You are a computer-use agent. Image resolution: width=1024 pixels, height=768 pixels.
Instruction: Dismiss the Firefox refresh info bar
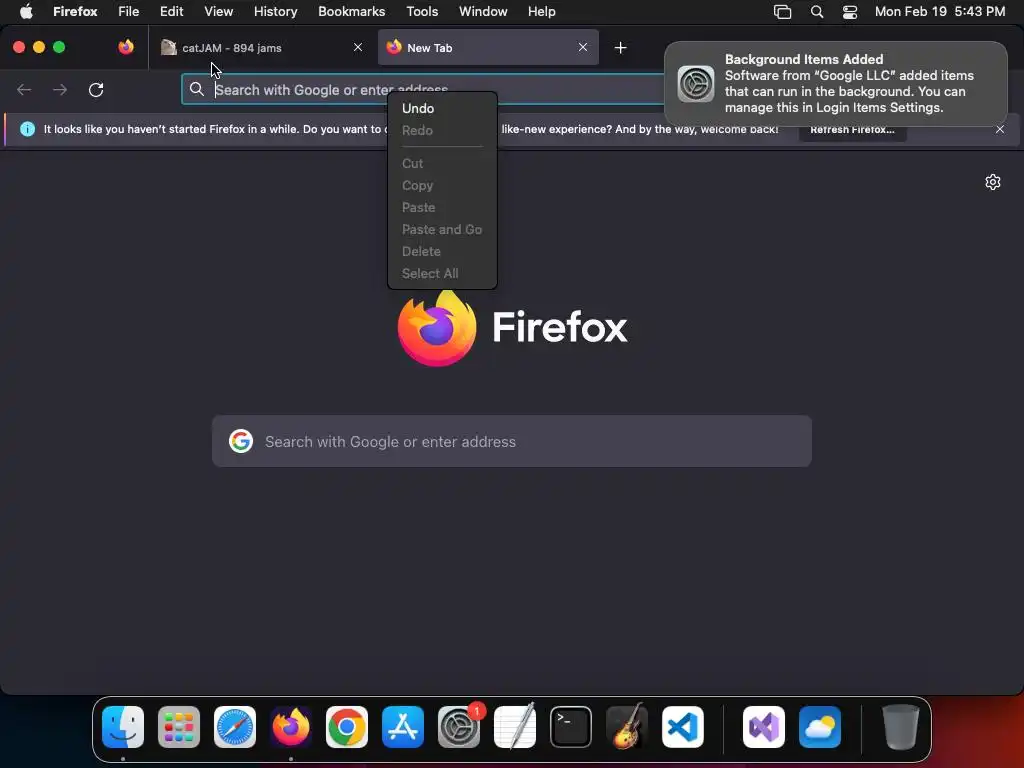click(x=1000, y=129)
